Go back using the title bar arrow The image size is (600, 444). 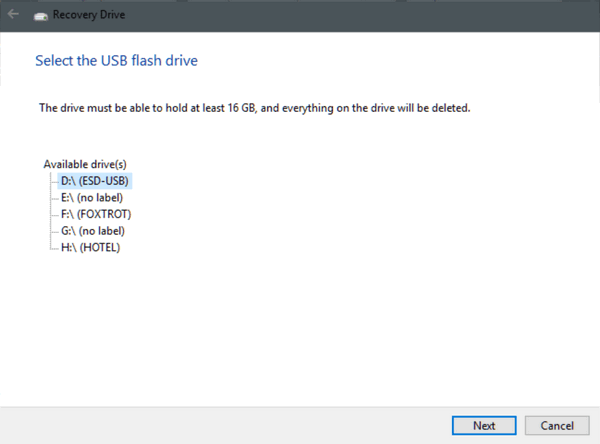13,15
